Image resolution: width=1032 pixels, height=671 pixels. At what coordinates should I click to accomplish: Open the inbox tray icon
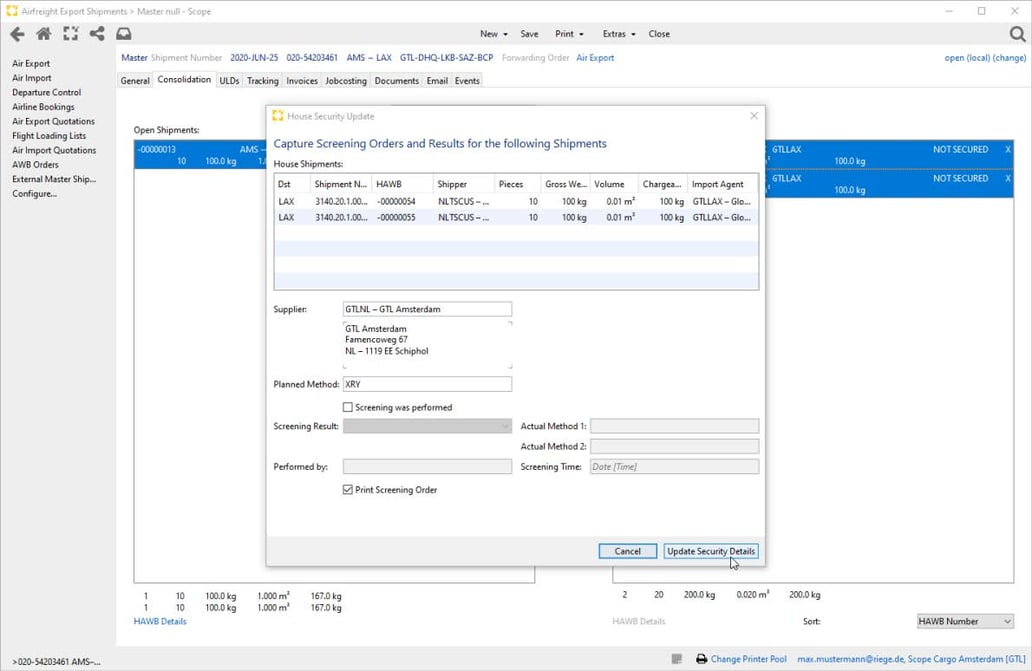(x=124, y=34)
